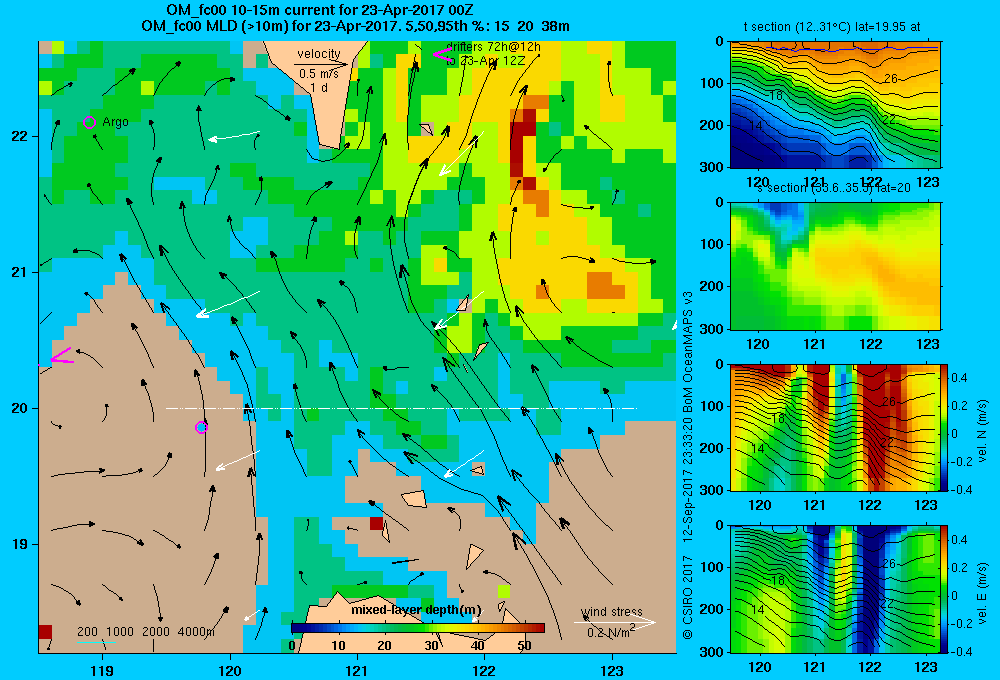
Task: Click the '1000' bathymetry depth label
Action: [x=120, y=632]
